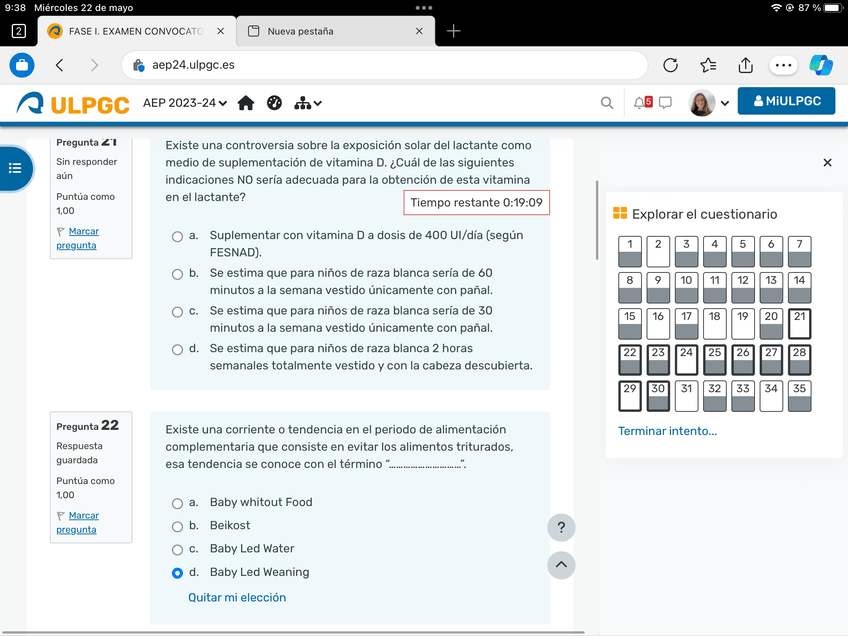Choose answer b. Beikost

click(x=177, y=526)
